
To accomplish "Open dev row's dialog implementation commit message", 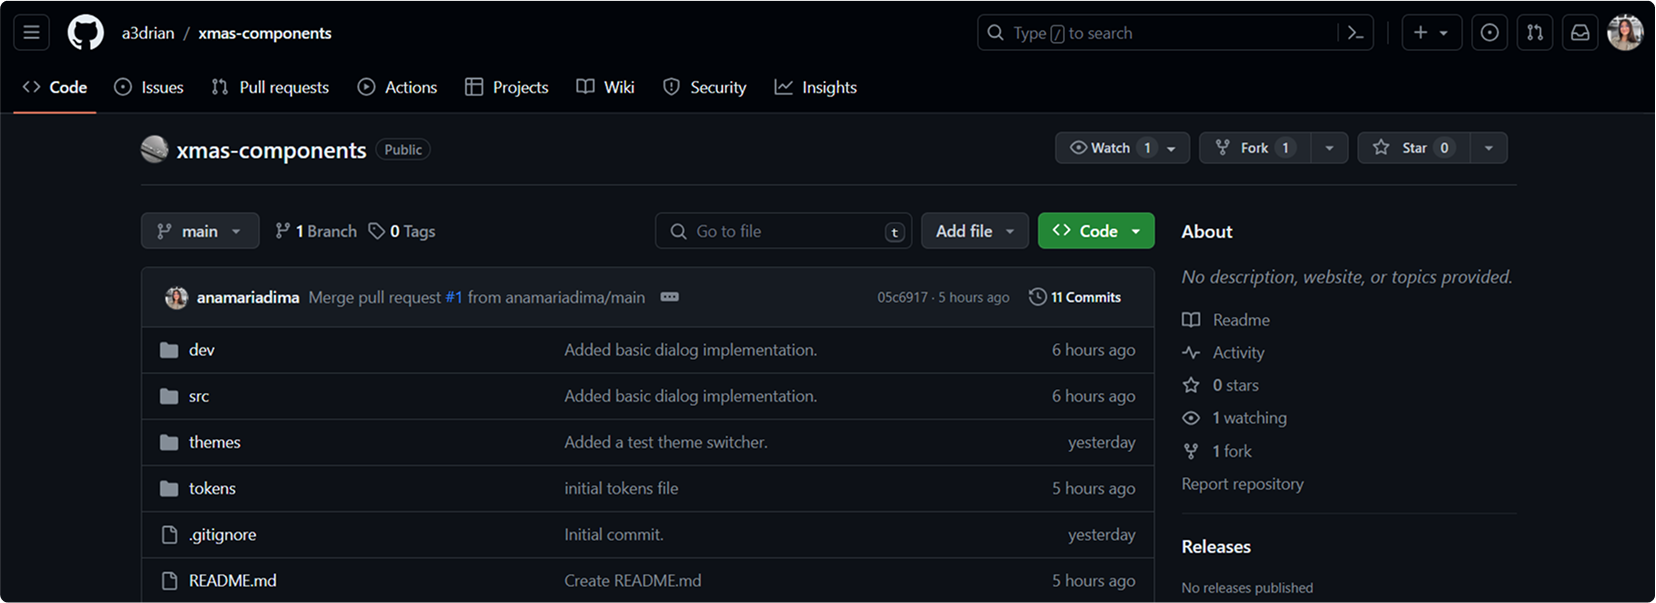I will tap(691, 350).
